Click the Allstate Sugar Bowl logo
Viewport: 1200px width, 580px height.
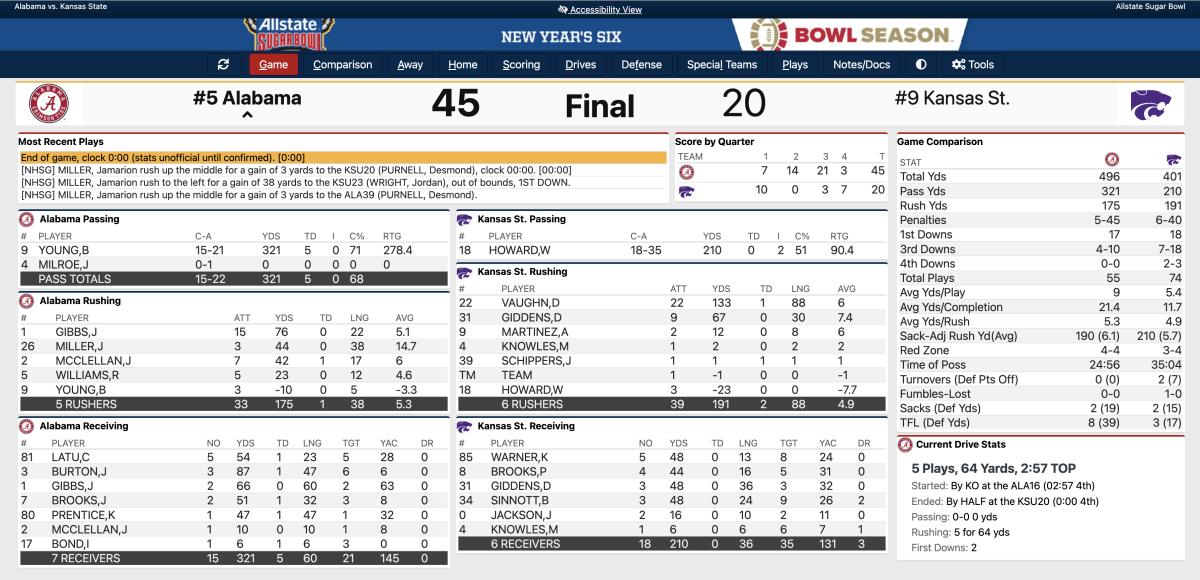point(289,33)
